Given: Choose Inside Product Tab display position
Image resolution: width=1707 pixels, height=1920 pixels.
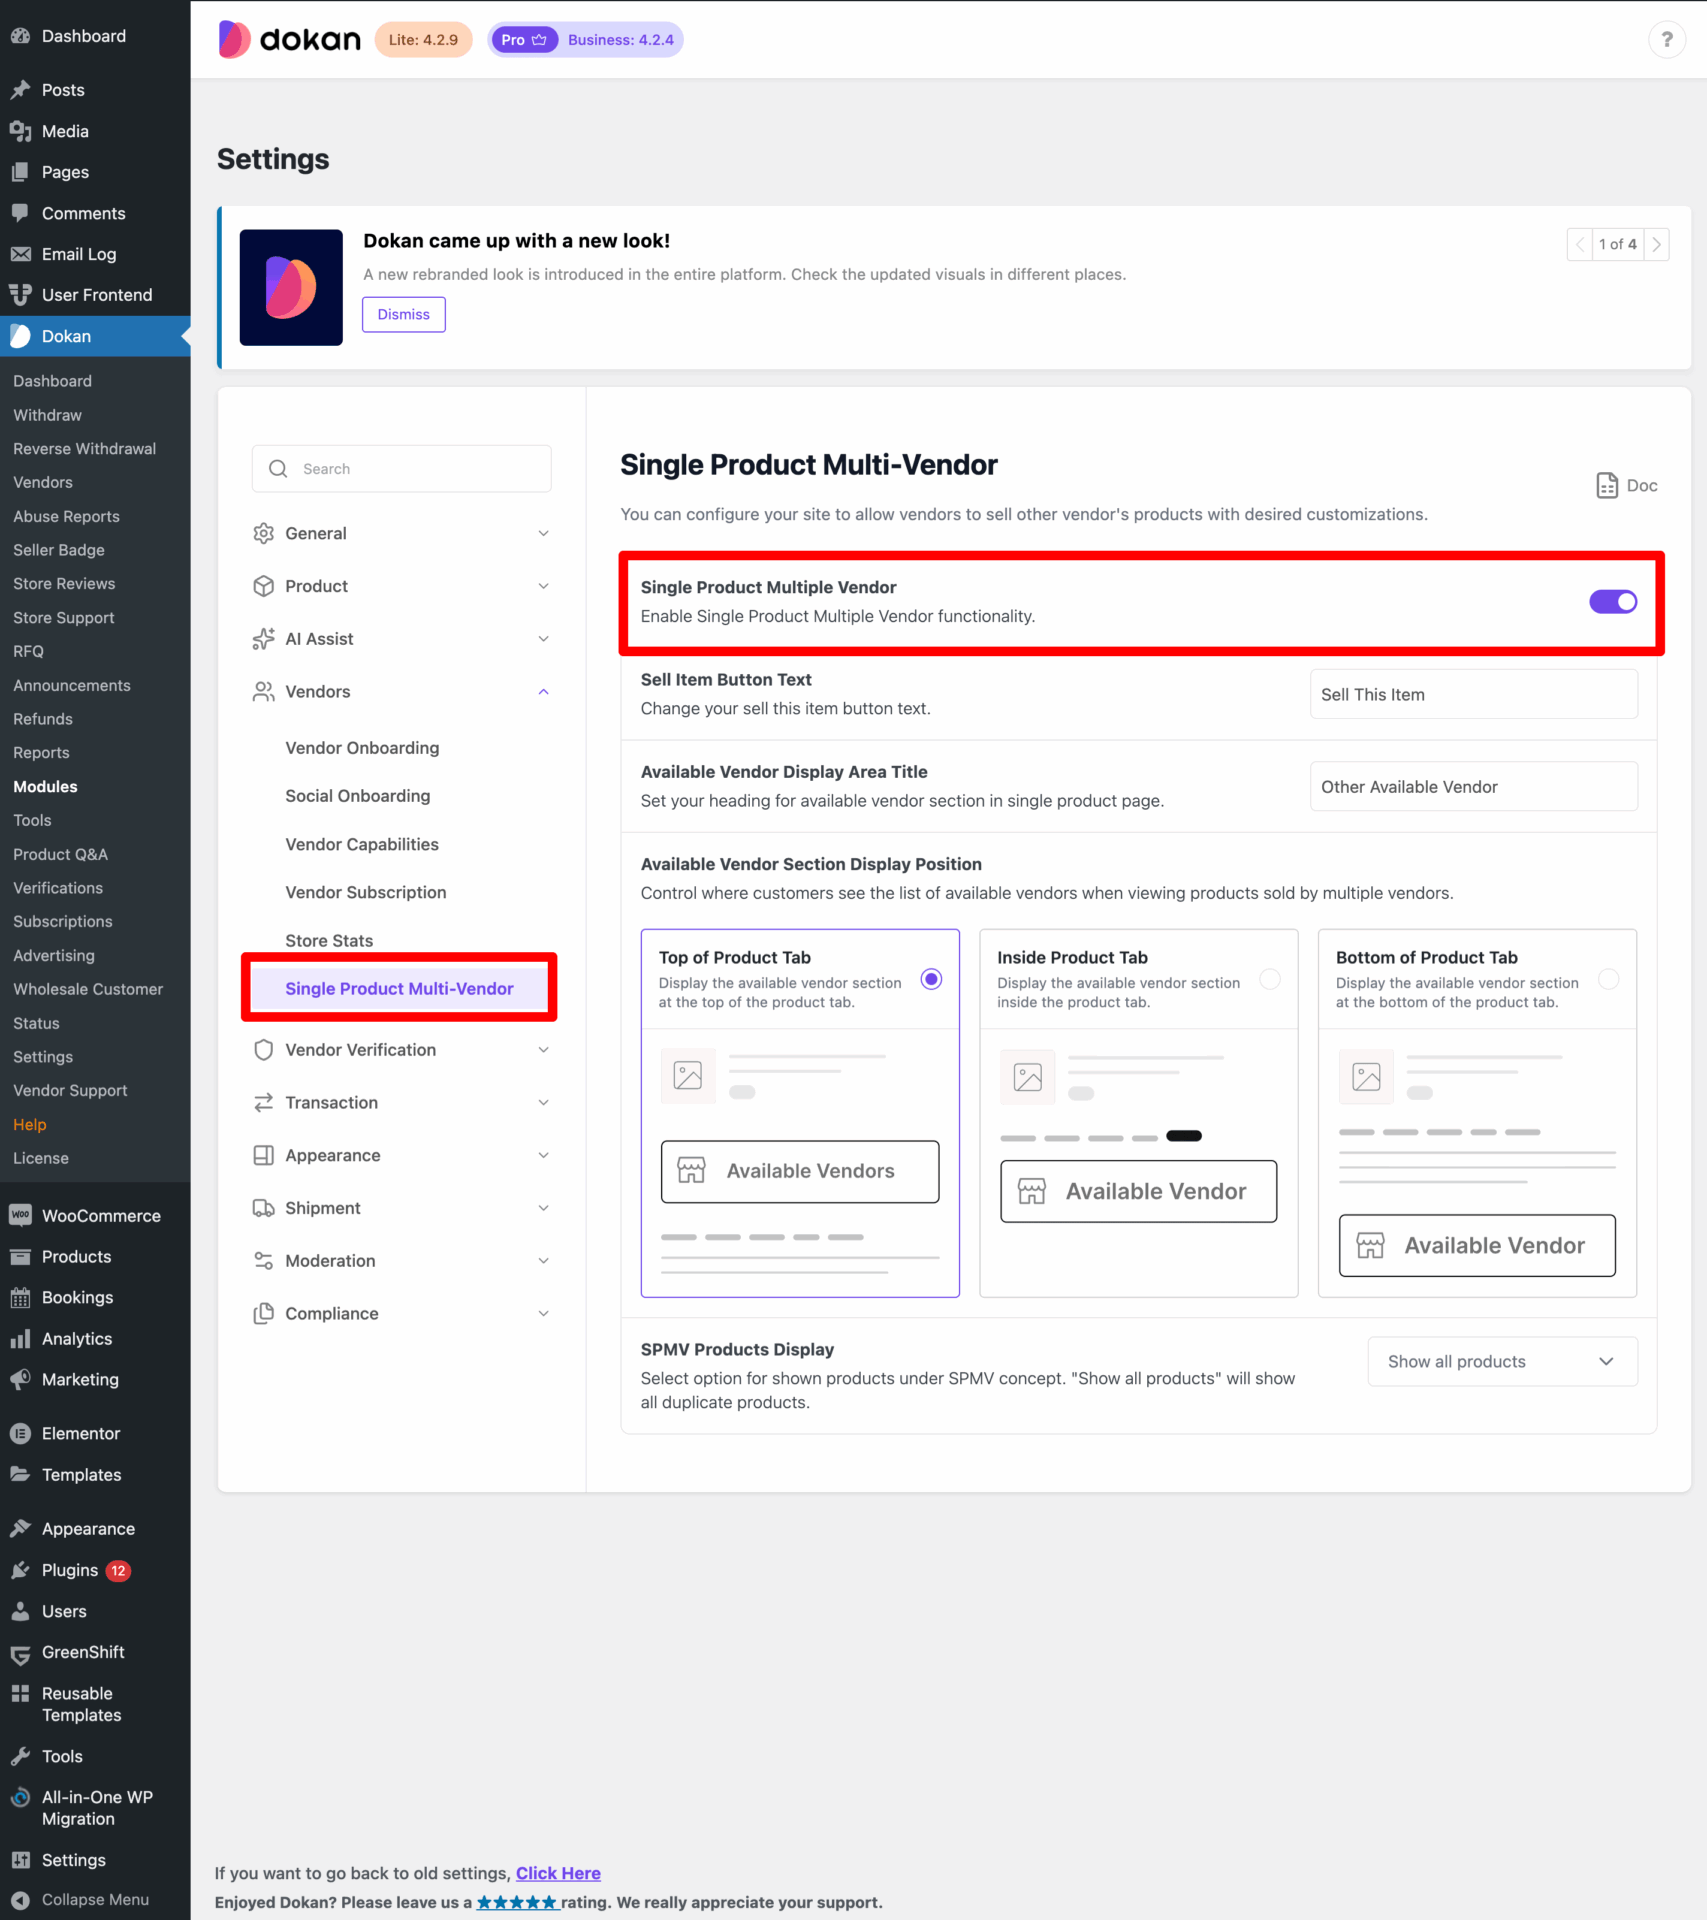Looking at the screenshot, I should coord(1270,979).
